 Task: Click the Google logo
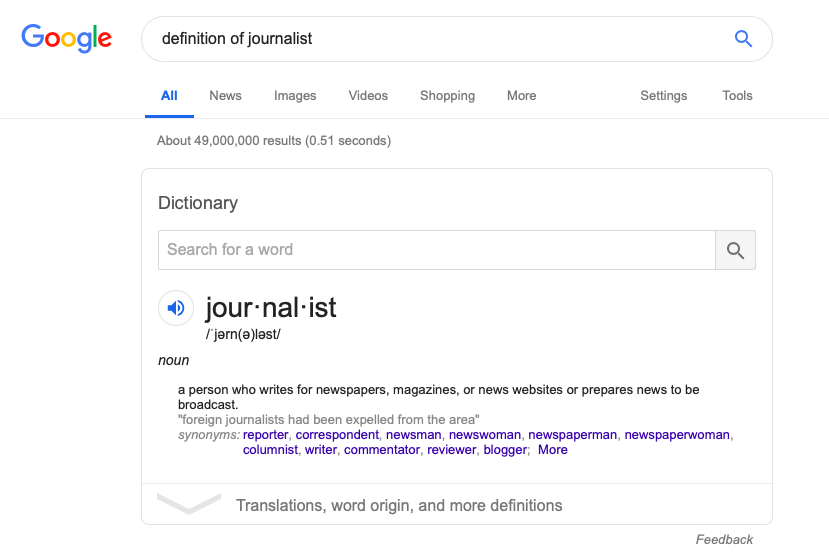tap(66, 38)
